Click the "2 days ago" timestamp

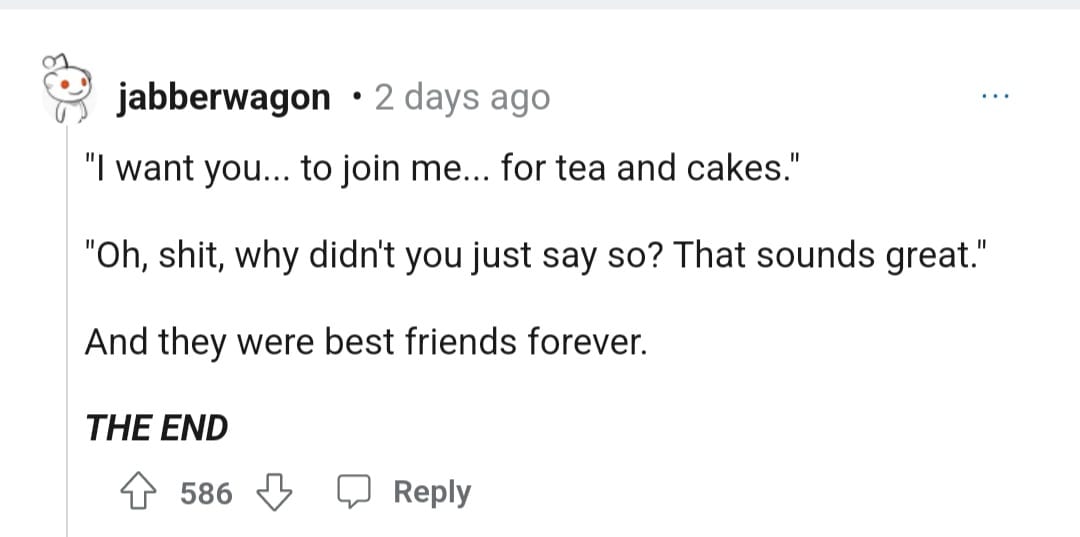pos(462,99)
